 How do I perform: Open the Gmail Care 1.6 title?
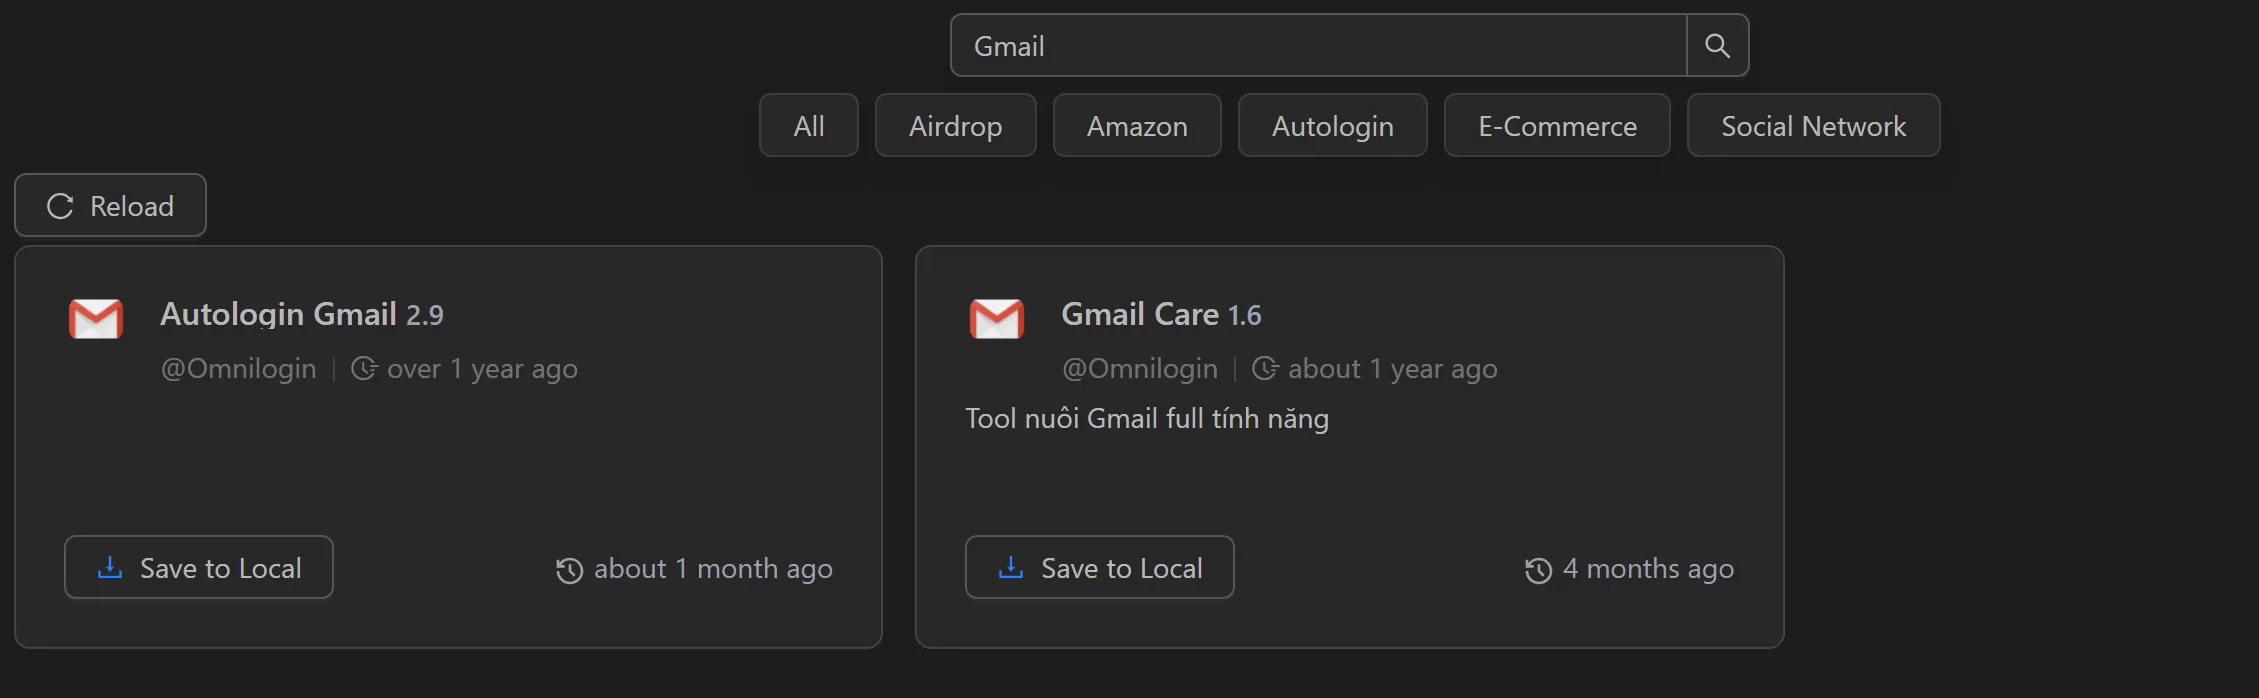click(1160, 315)
